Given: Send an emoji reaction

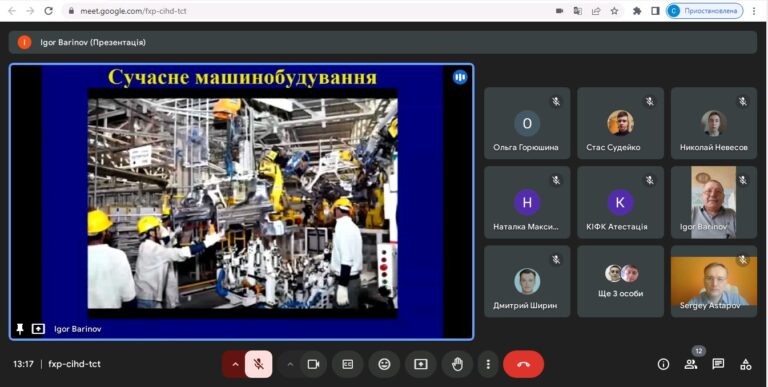Looking at the screenshot, I should pos(384,364).
